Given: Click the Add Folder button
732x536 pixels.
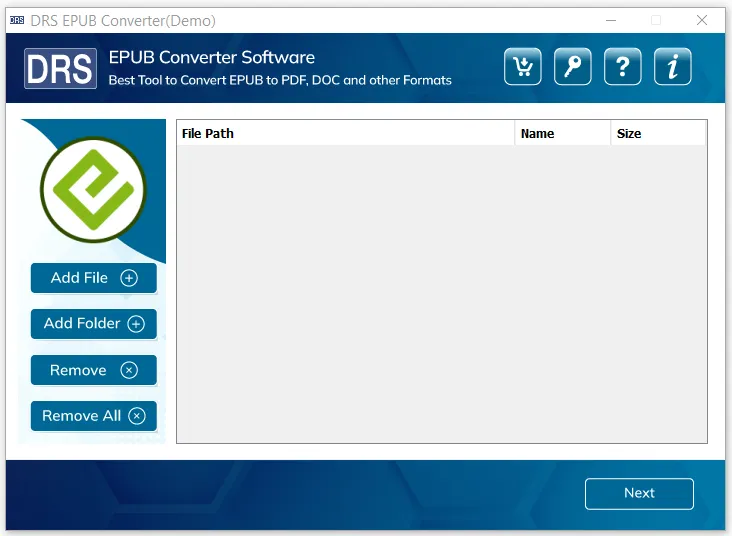Looking at the screenshot, I should tap(94, 324).
